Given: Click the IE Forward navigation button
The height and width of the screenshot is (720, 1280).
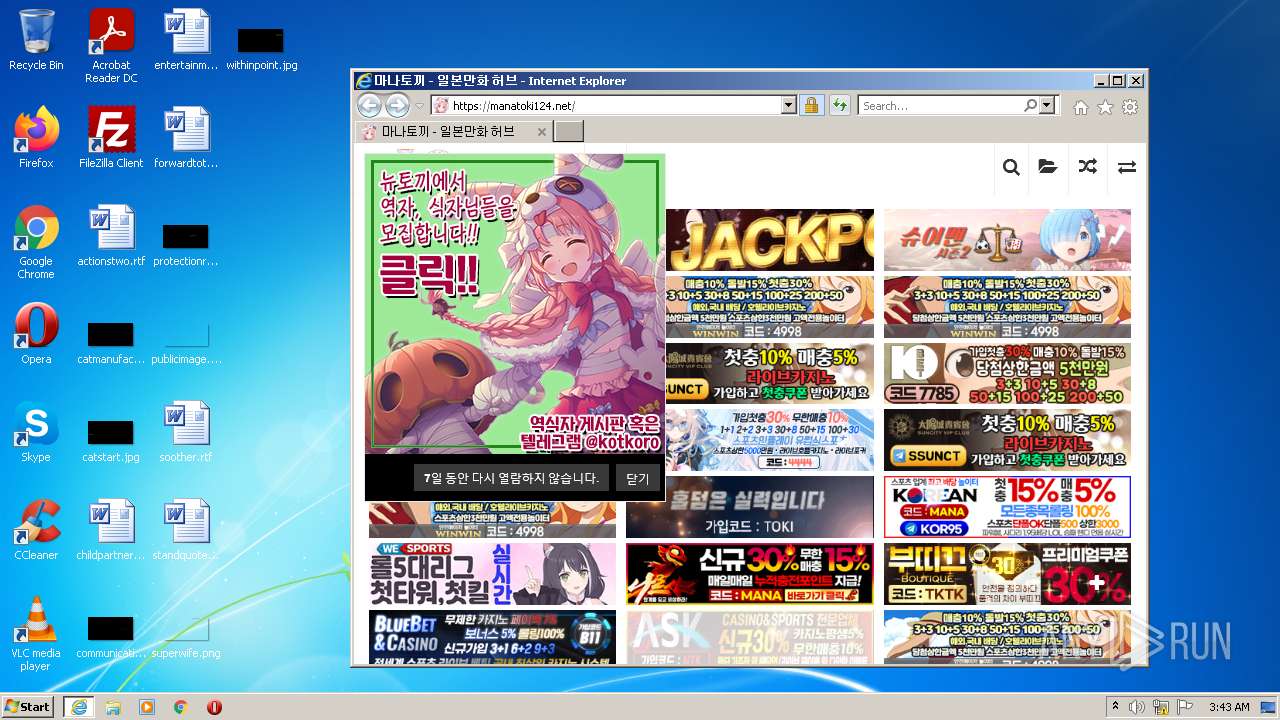Looking at the screenshot, I should click(397, 105).
